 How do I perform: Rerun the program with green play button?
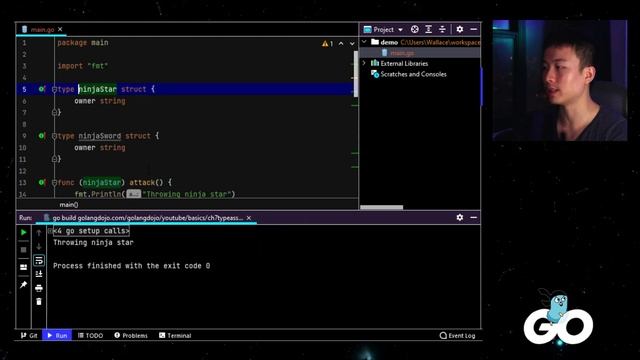pos(24,232)
